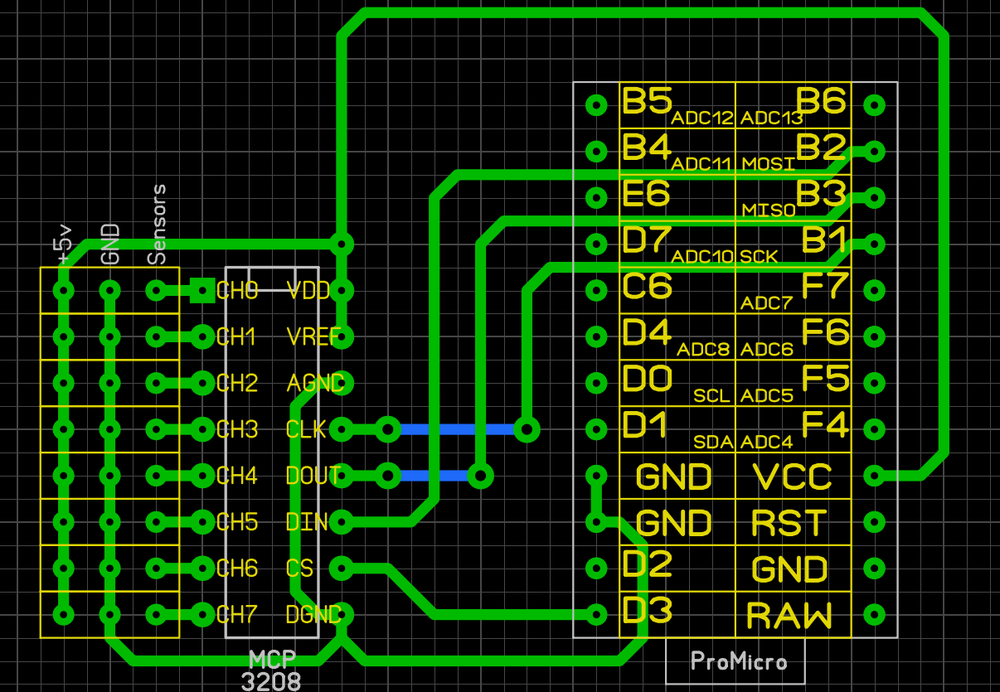Viewport: 1000px width, 692px height.
Task: Select the CLK pad connected to the blue trace
Action: point(340,428)
